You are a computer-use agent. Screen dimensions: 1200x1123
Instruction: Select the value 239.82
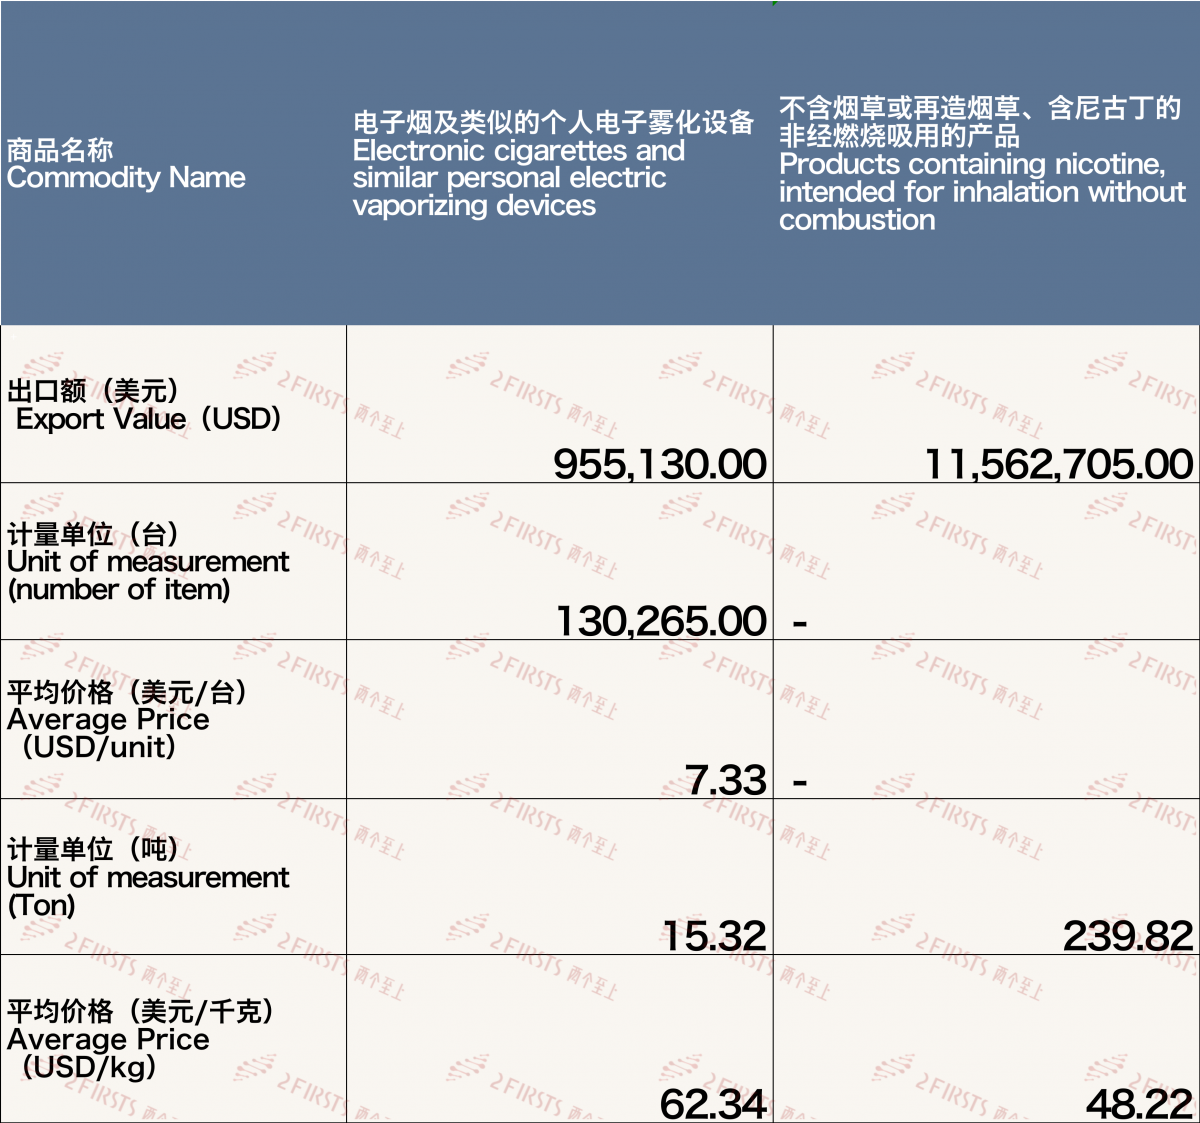(x=1128, y=936)
